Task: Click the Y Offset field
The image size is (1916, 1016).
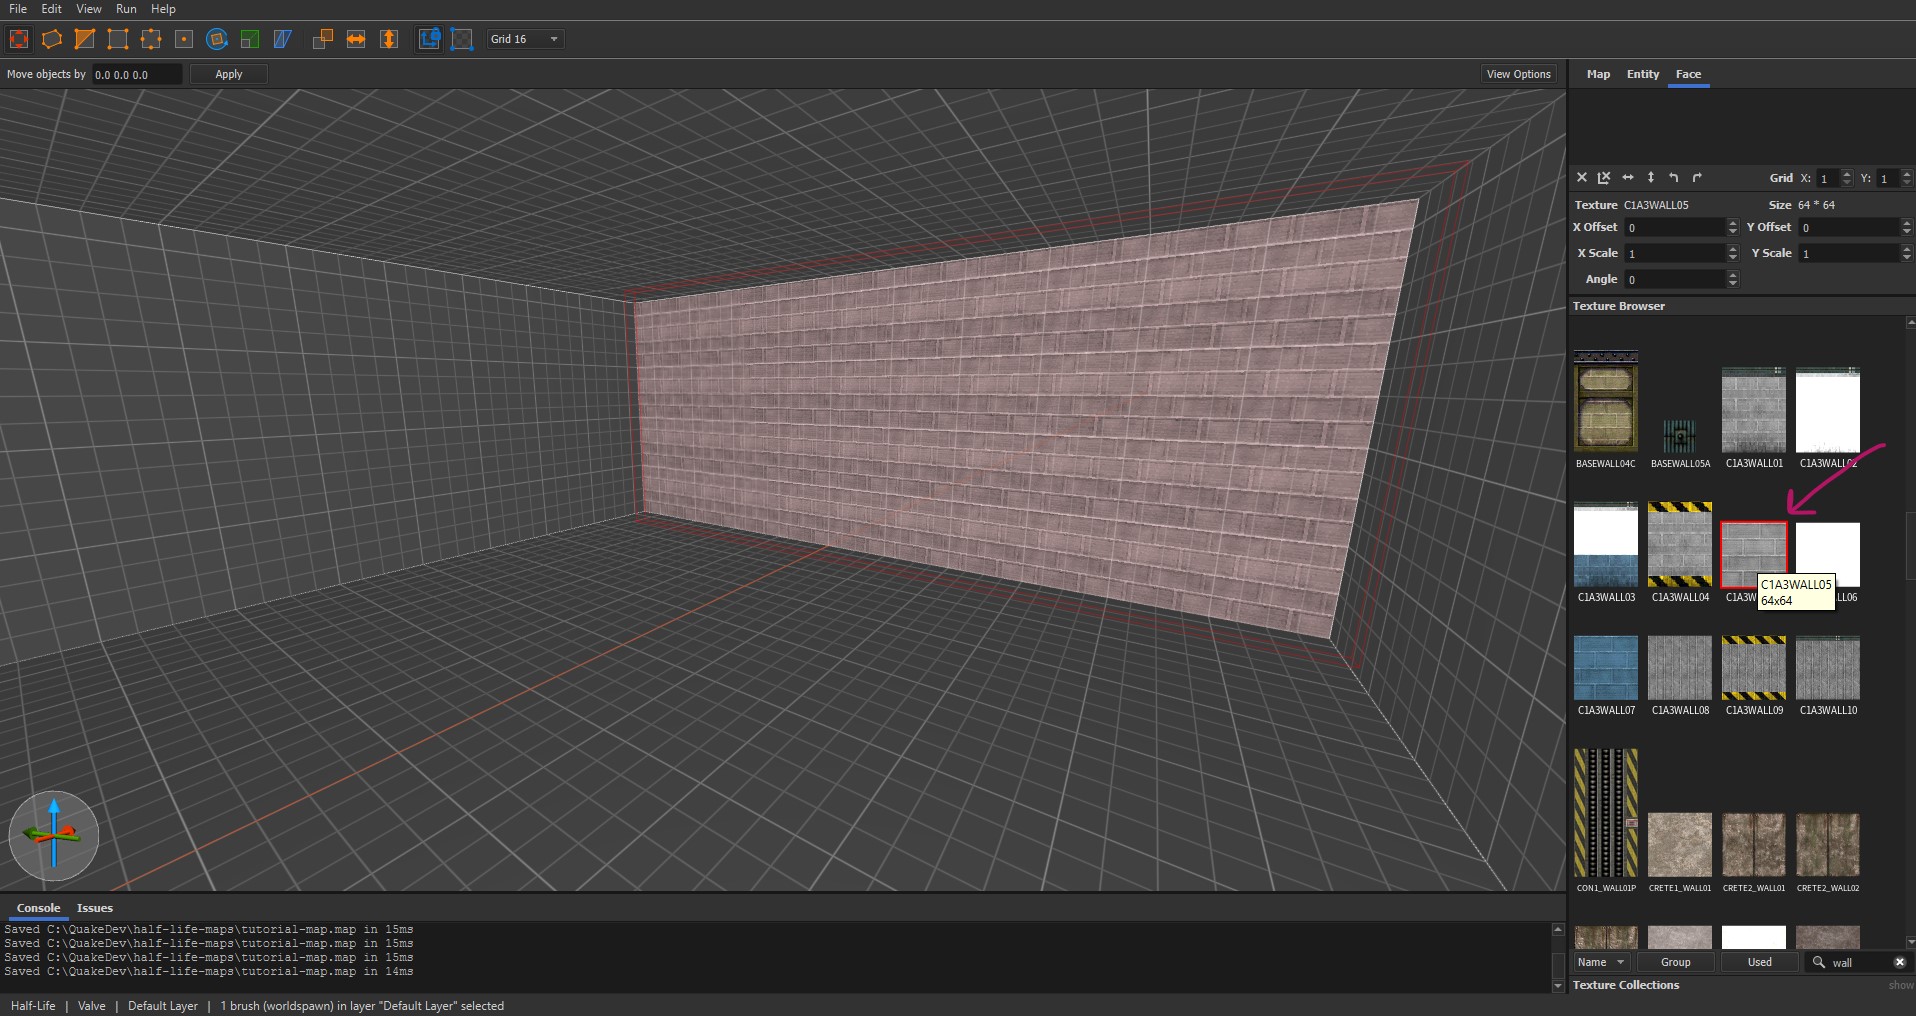Action: [1849, 228]
